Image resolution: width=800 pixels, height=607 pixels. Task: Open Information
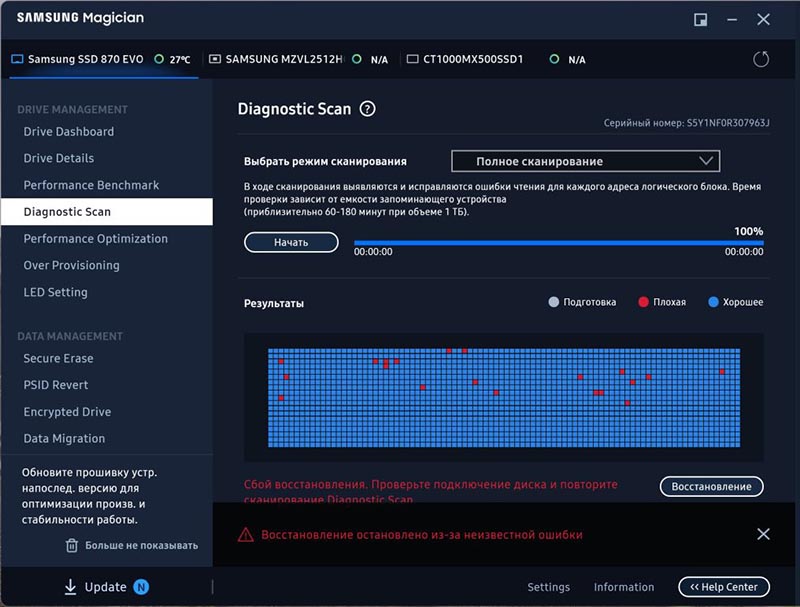(x=623, y=587)
